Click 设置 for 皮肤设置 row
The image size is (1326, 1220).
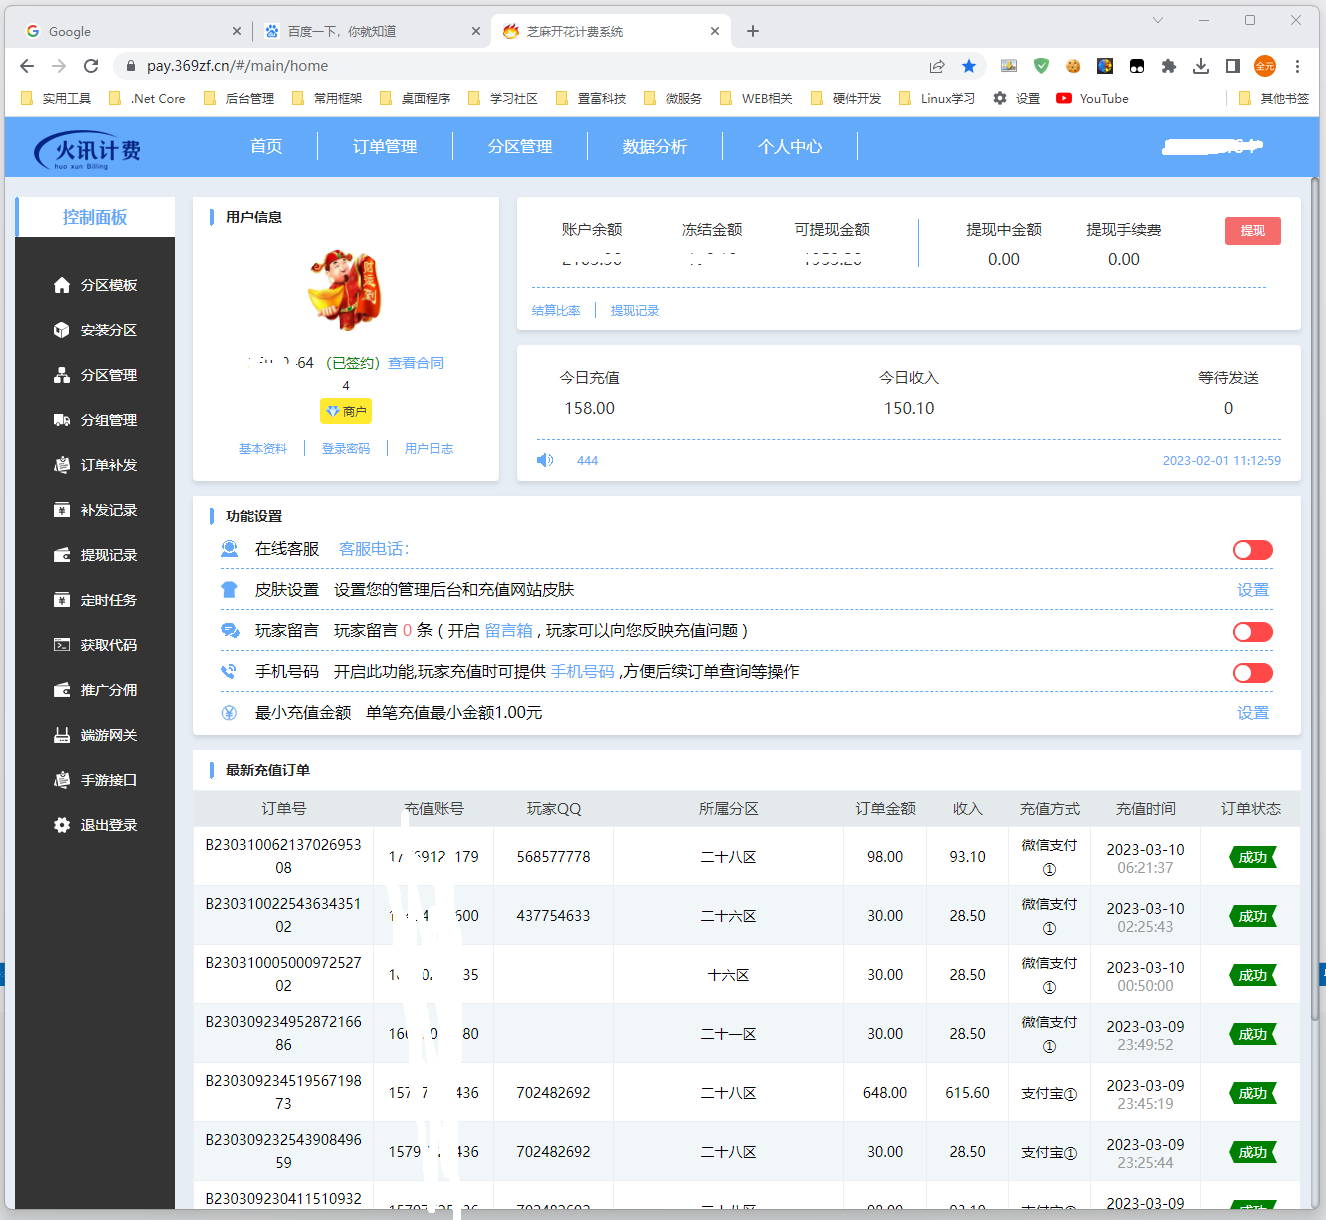pyautogui.click(x=1253, y=590)
